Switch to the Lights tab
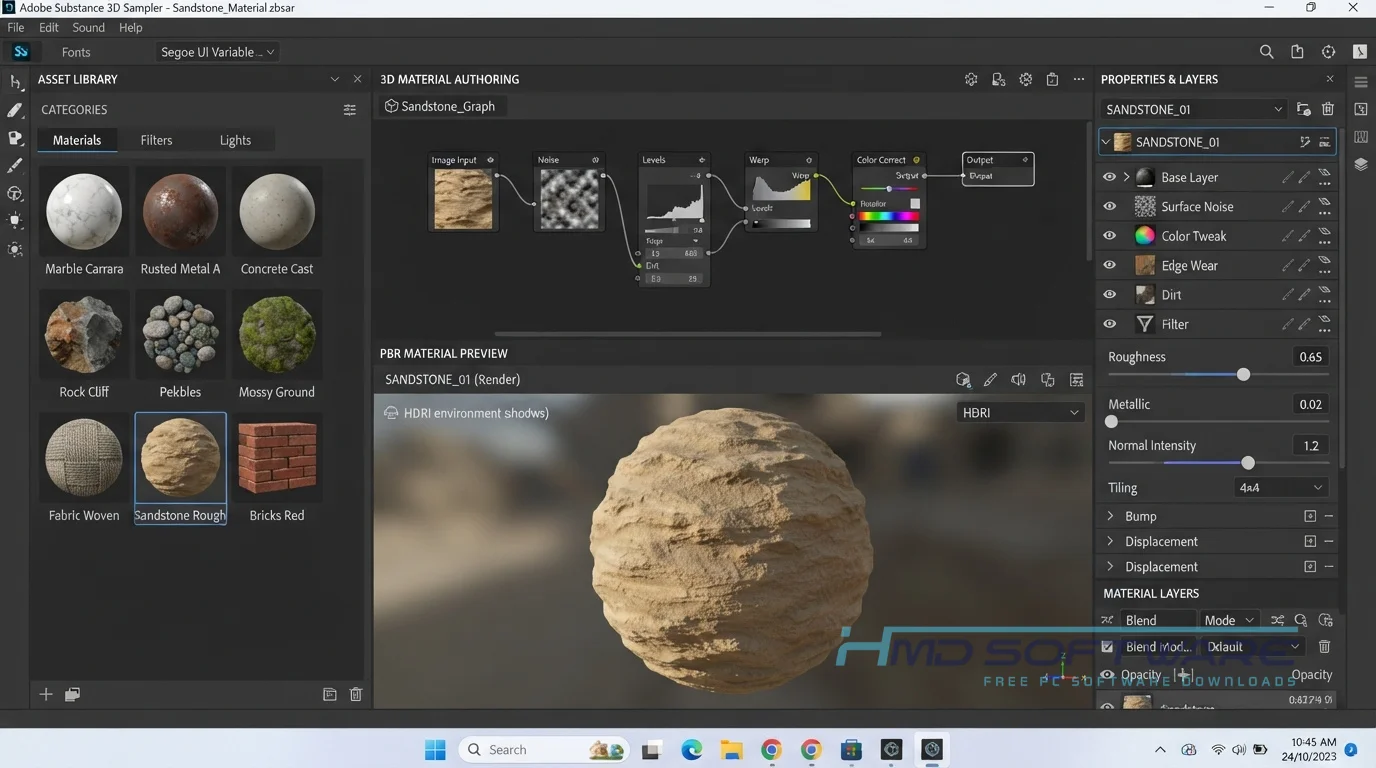Viewport: 1376px width, 768px height. [235, 140]
